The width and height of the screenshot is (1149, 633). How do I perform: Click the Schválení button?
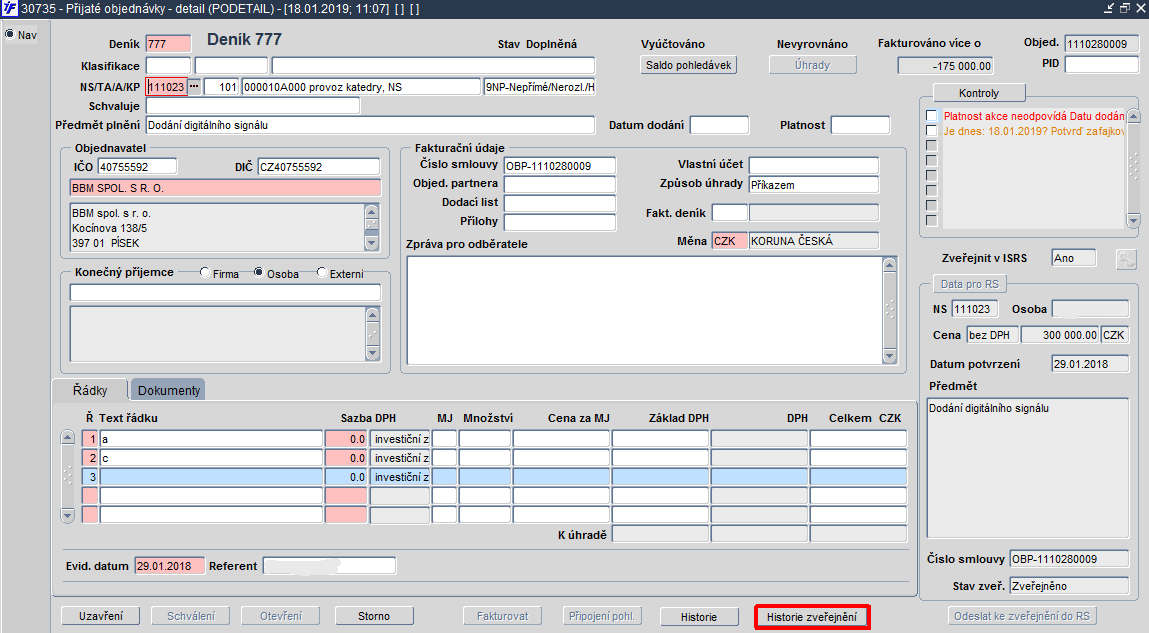pyautogui.click(x=191, y=616)
